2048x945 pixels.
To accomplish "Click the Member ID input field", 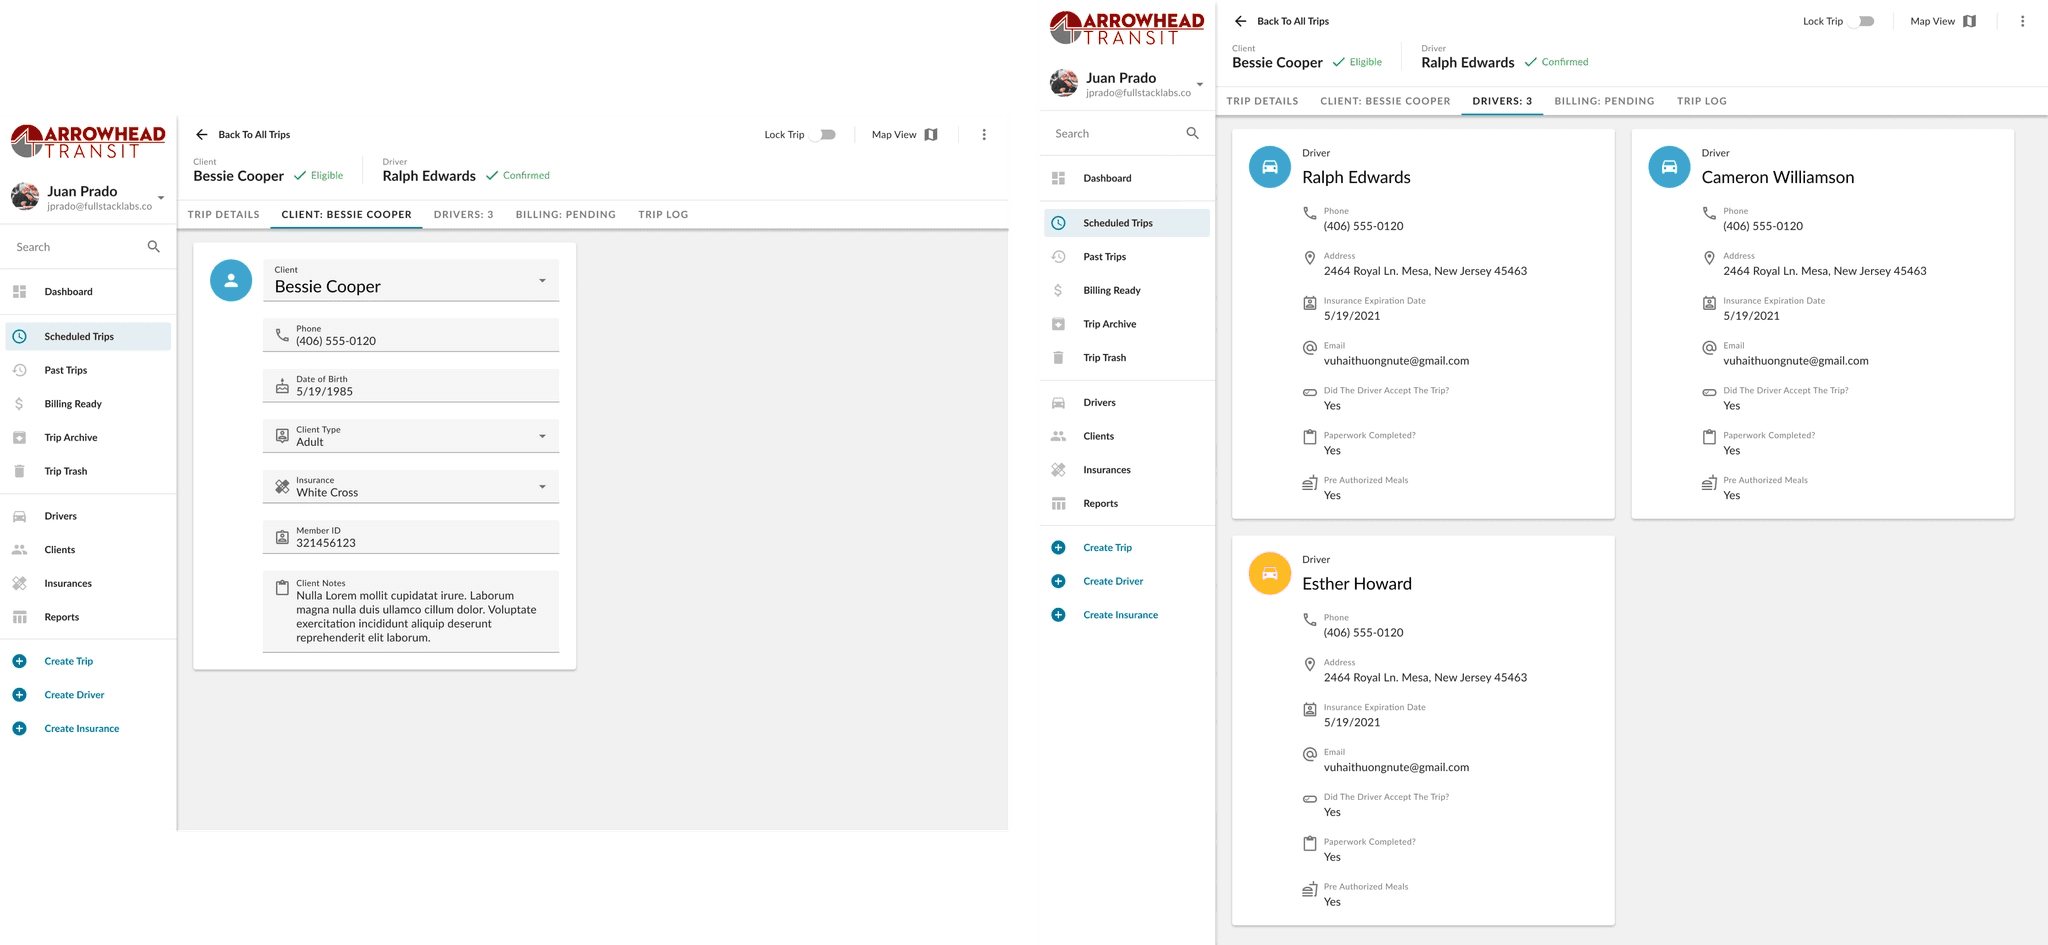I will (x=411, y=537).
